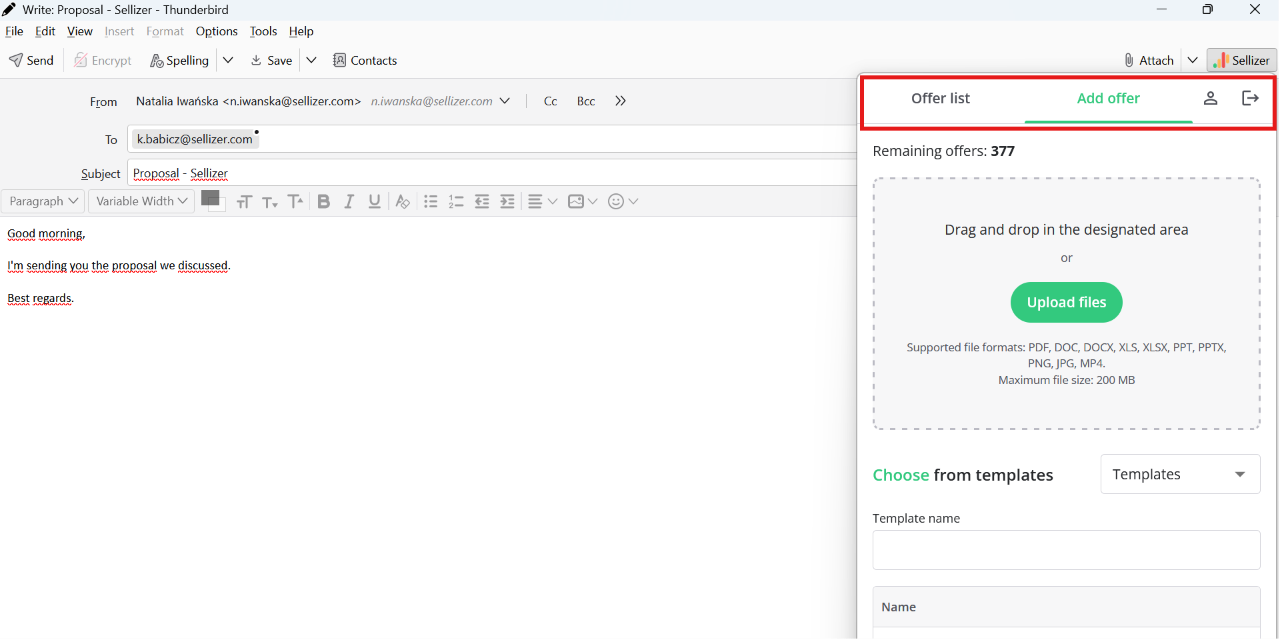The height and width of the screenshot is (639, 1279).
Task: Switch to the Offer list tab
Action: 941,99
